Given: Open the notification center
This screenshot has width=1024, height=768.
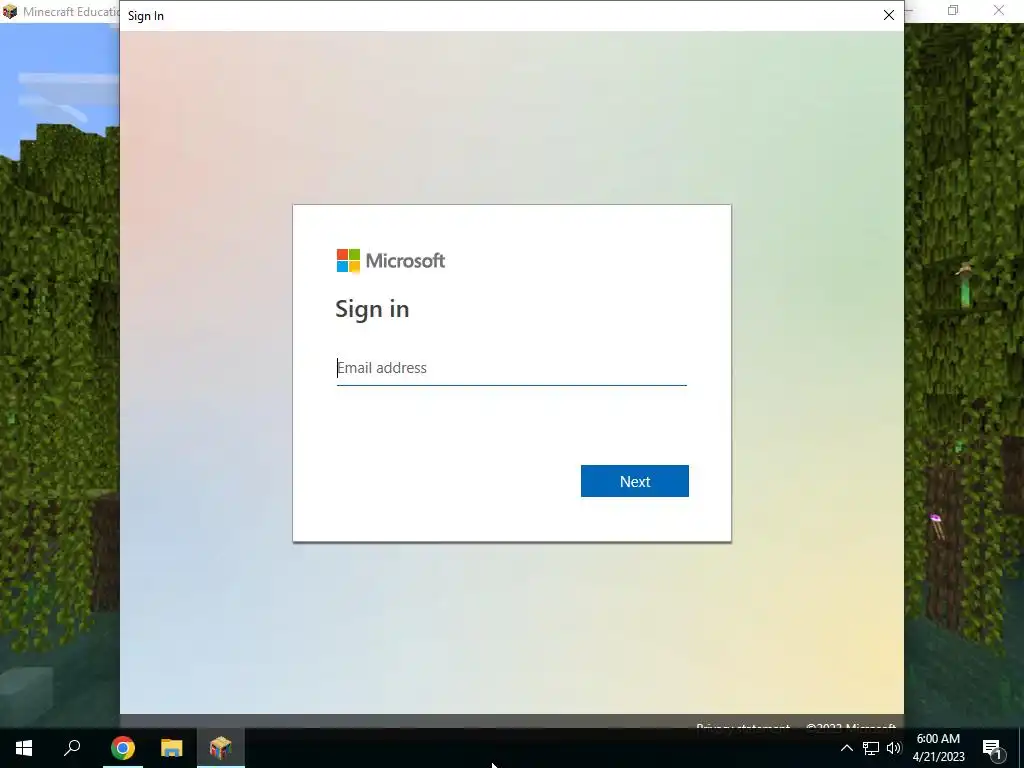Looking at the screenshot, I should [x=993, y=748].
